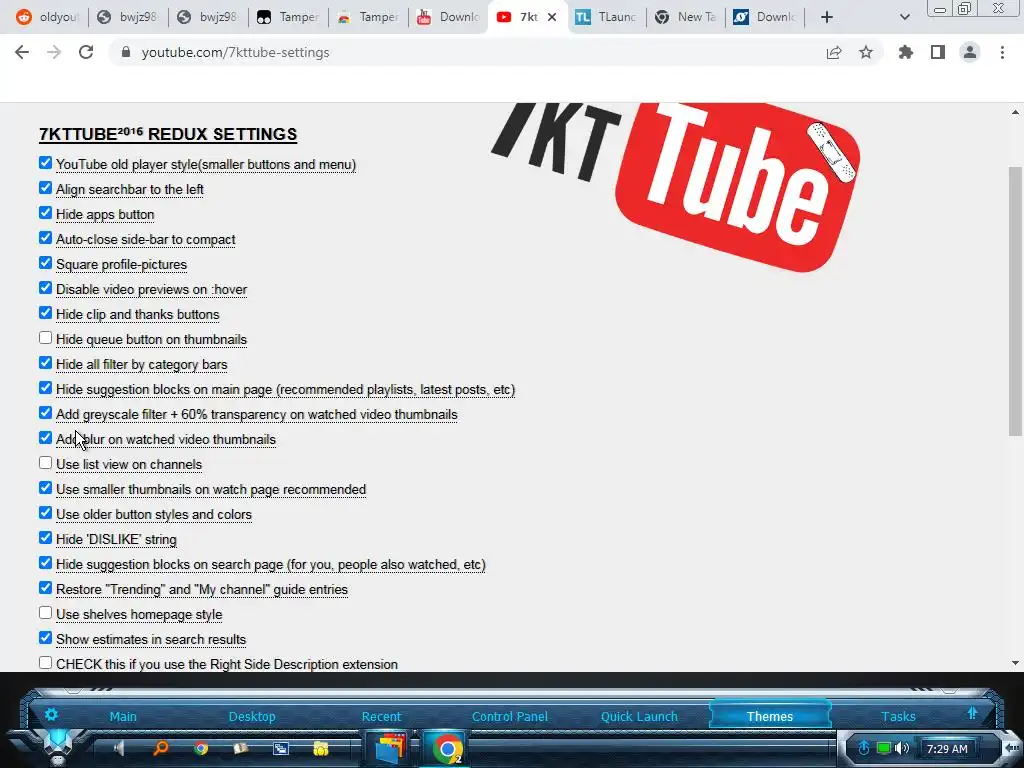This screenshot has width=1024, height=768.
Task: Click the dock up-arrow pin icon
Action: click(x=972, y=713)
